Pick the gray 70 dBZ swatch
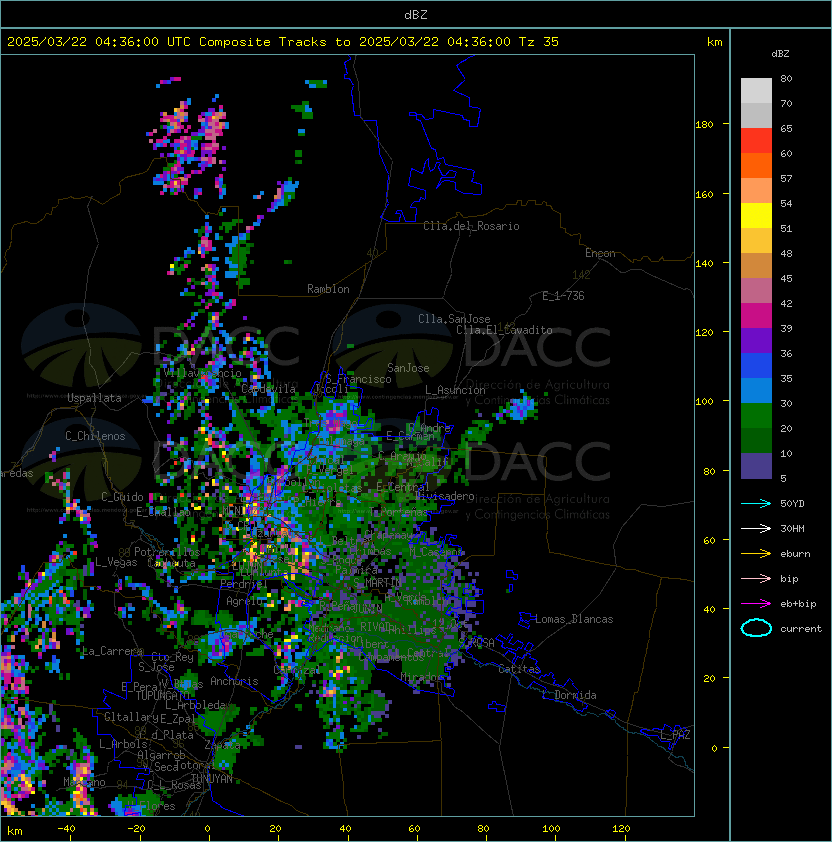832x842 pixels. coord(756,115)
